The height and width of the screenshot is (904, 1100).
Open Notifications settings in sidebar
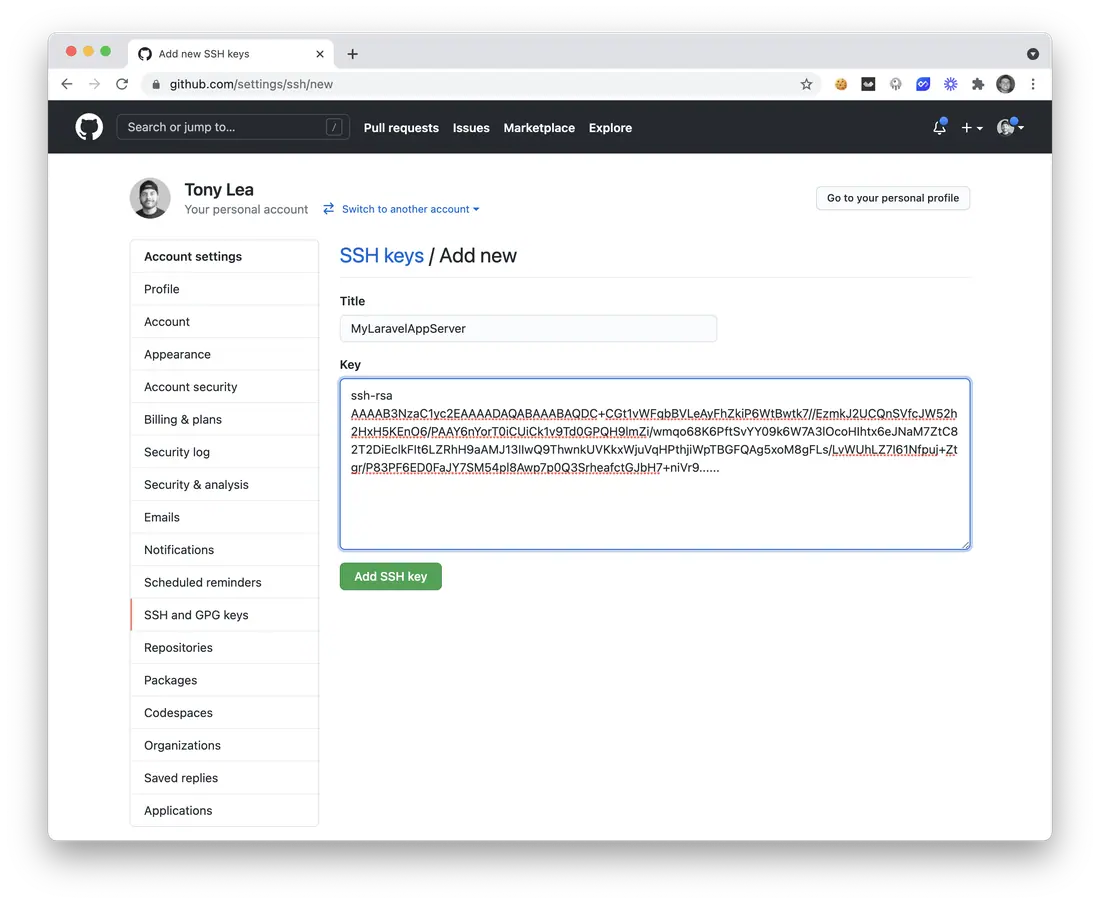pyautogui.click(x=224, y=550)
